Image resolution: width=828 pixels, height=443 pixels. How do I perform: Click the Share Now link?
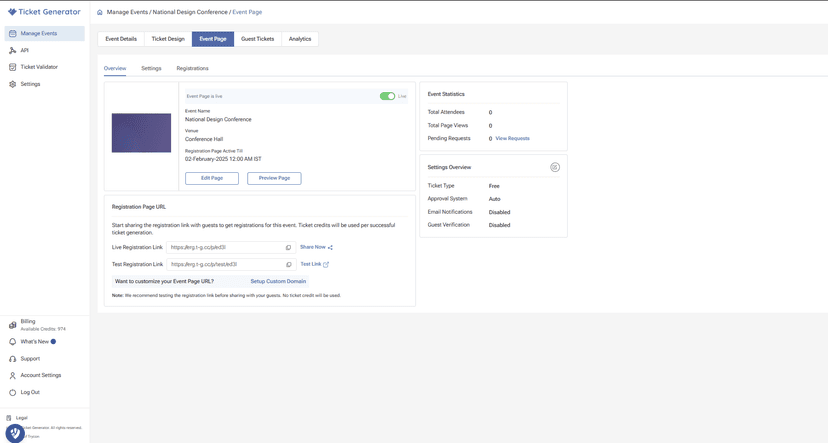click(313, 247)
